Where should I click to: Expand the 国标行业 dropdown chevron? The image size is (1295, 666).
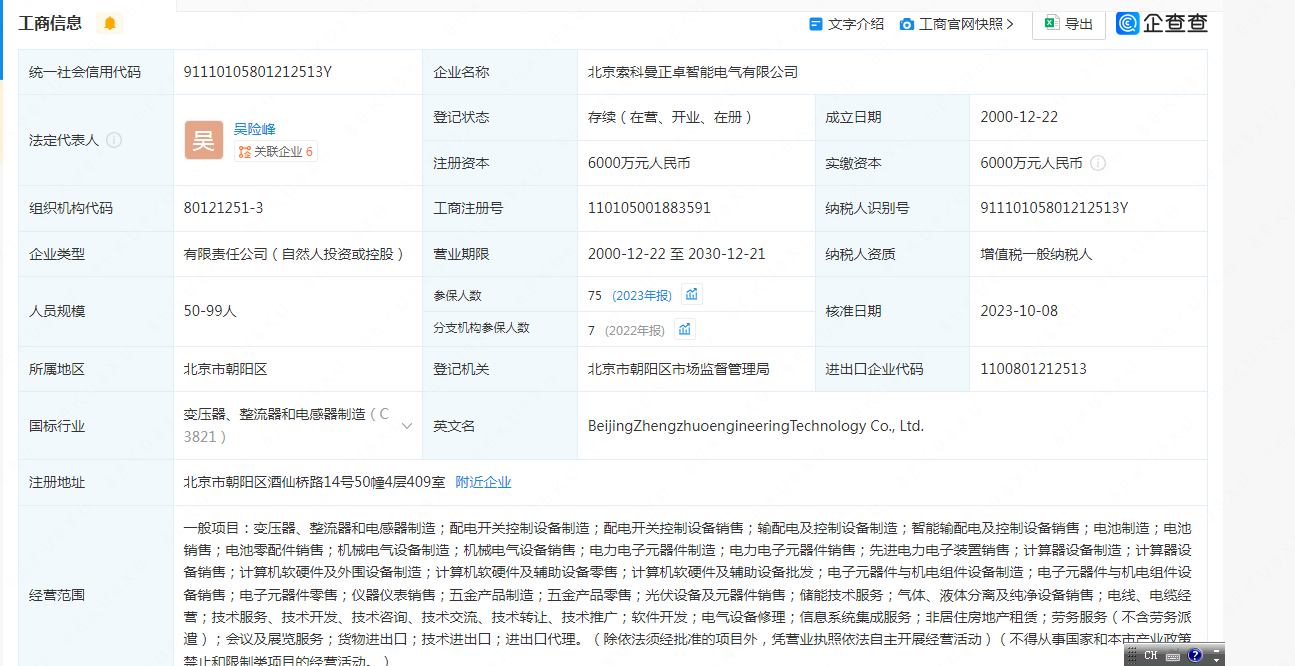(407, 426)
